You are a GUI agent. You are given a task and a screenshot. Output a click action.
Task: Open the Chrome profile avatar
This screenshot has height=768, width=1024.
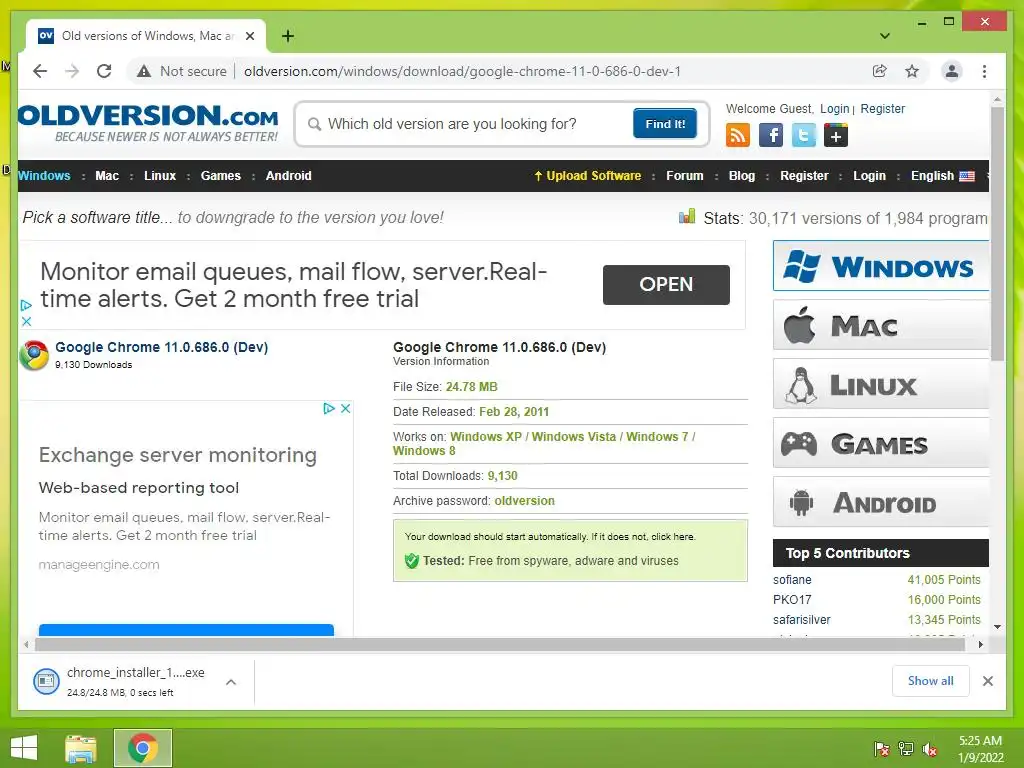952,71
